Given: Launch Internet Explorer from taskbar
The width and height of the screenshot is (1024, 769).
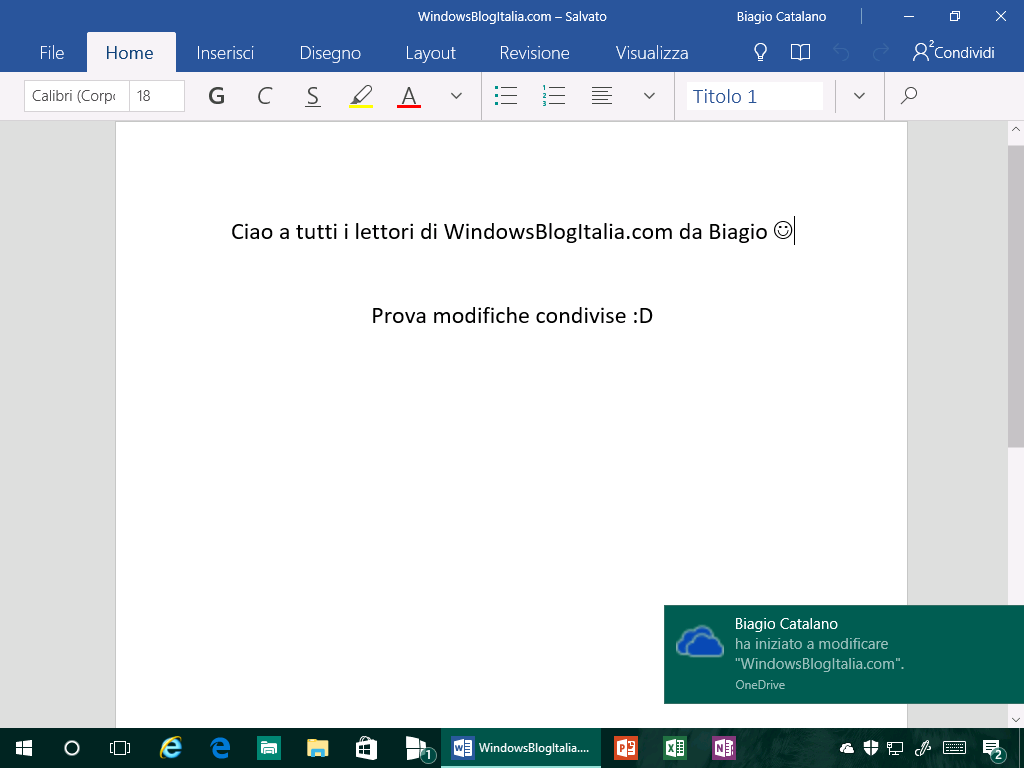Looking at the screenshot, I should tap(171, 748).
